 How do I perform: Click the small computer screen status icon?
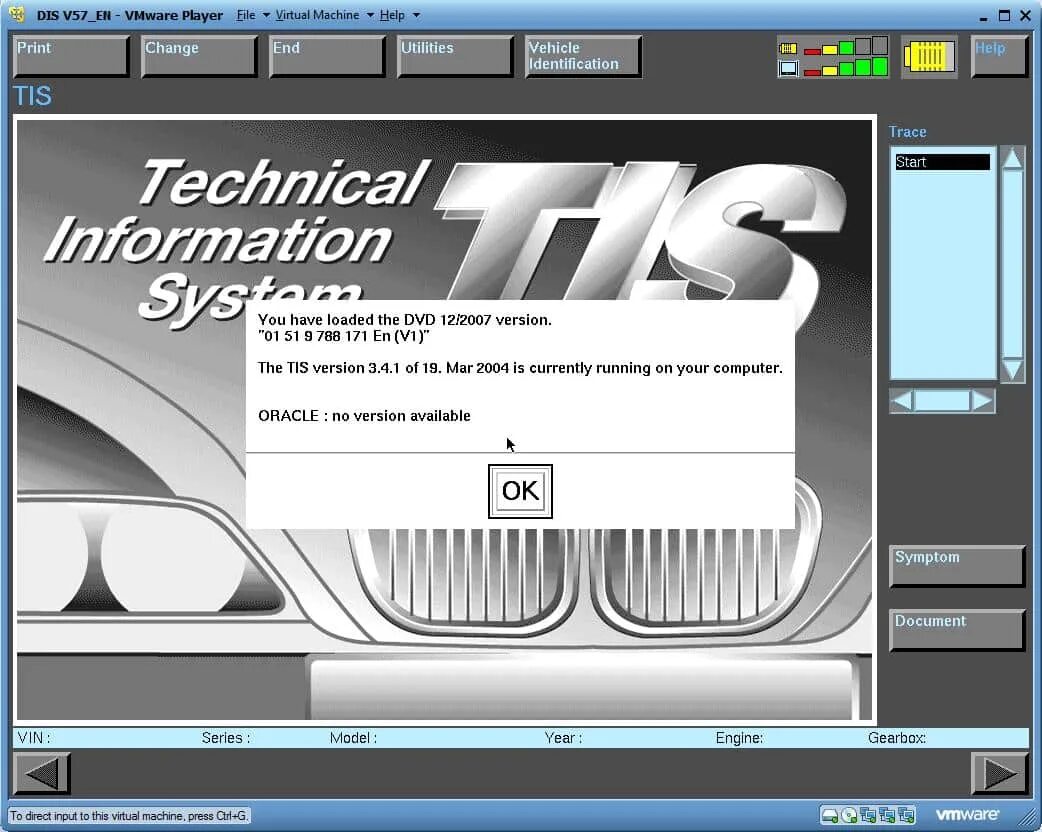[x=788, y=68]
